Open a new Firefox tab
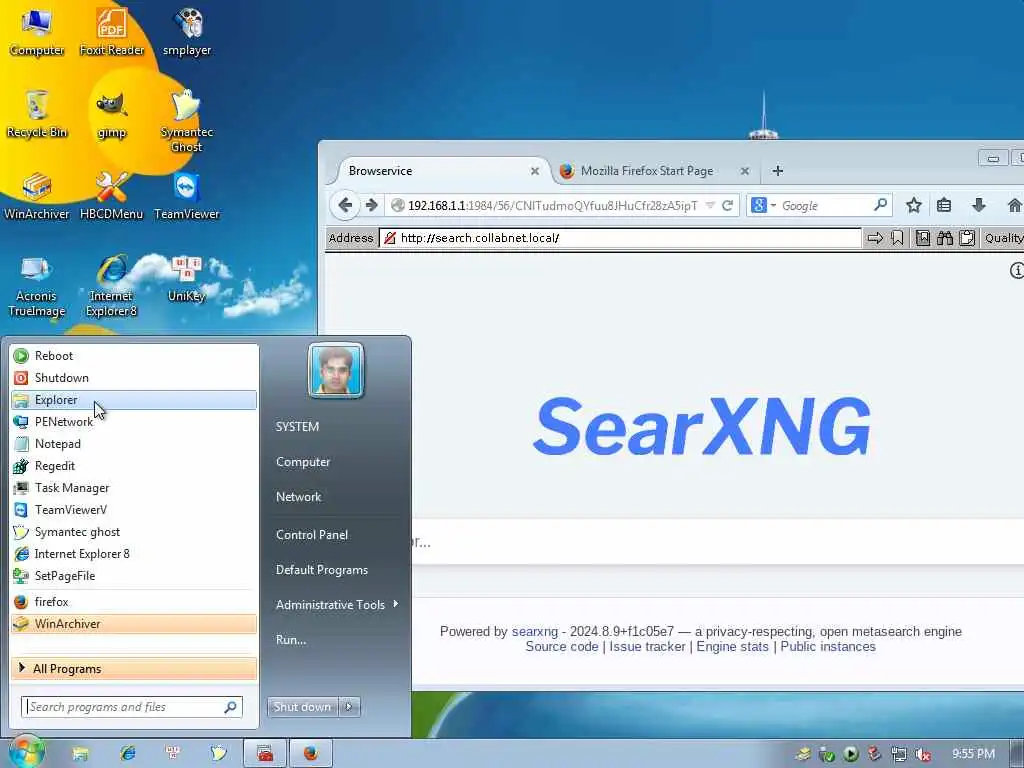 [x=777, y=171]
